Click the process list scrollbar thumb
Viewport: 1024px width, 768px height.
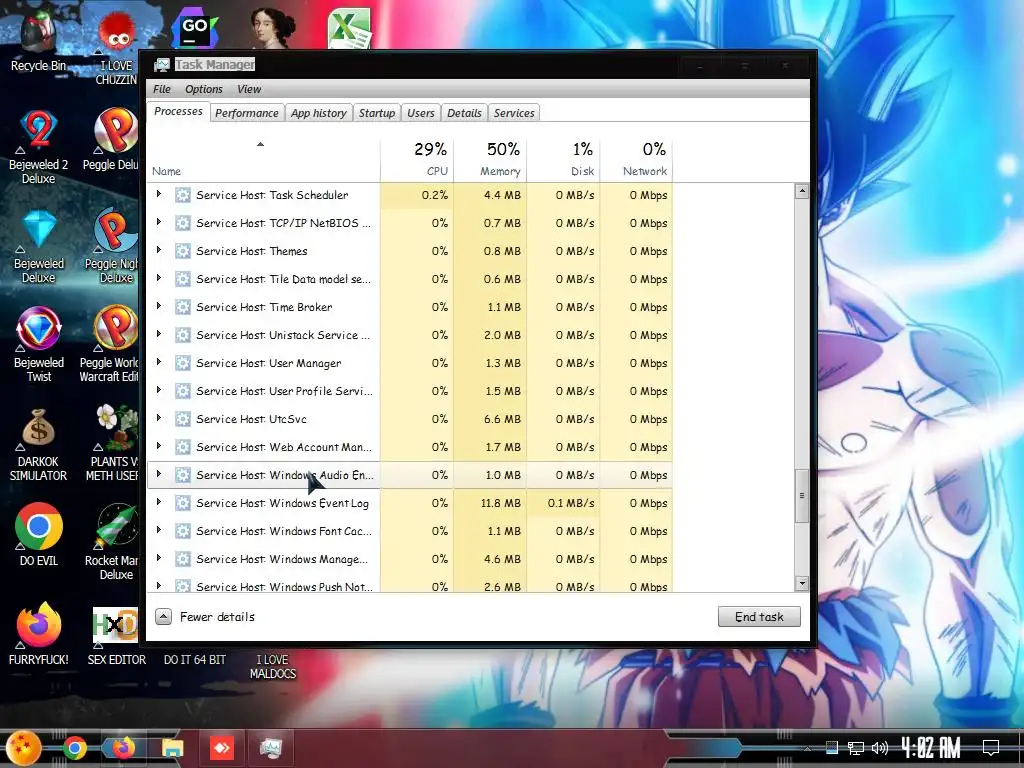[801, 495]
